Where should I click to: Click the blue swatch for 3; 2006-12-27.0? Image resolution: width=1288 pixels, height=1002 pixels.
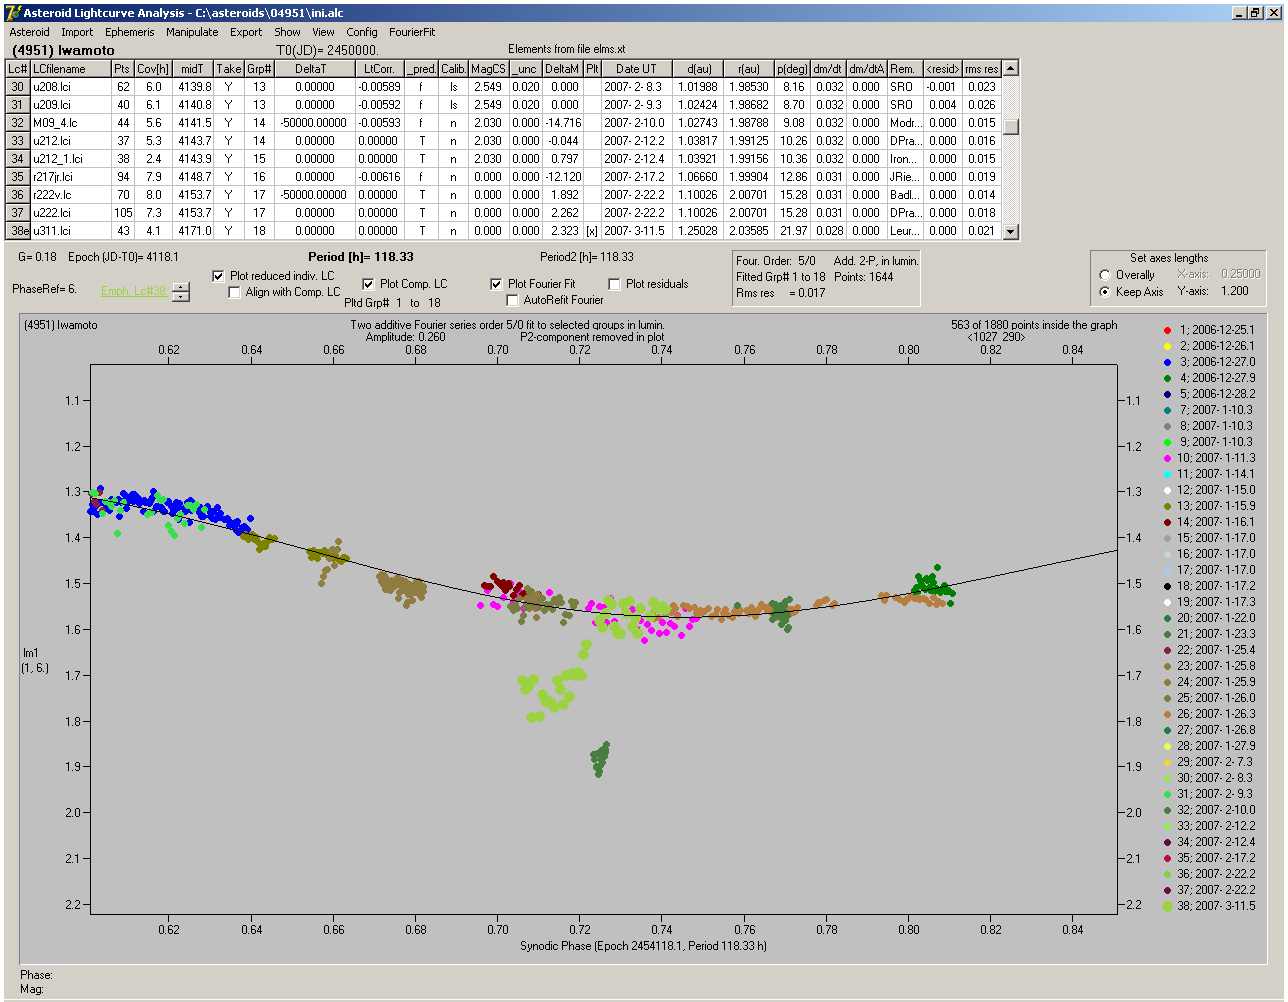tap(1168, 362)
